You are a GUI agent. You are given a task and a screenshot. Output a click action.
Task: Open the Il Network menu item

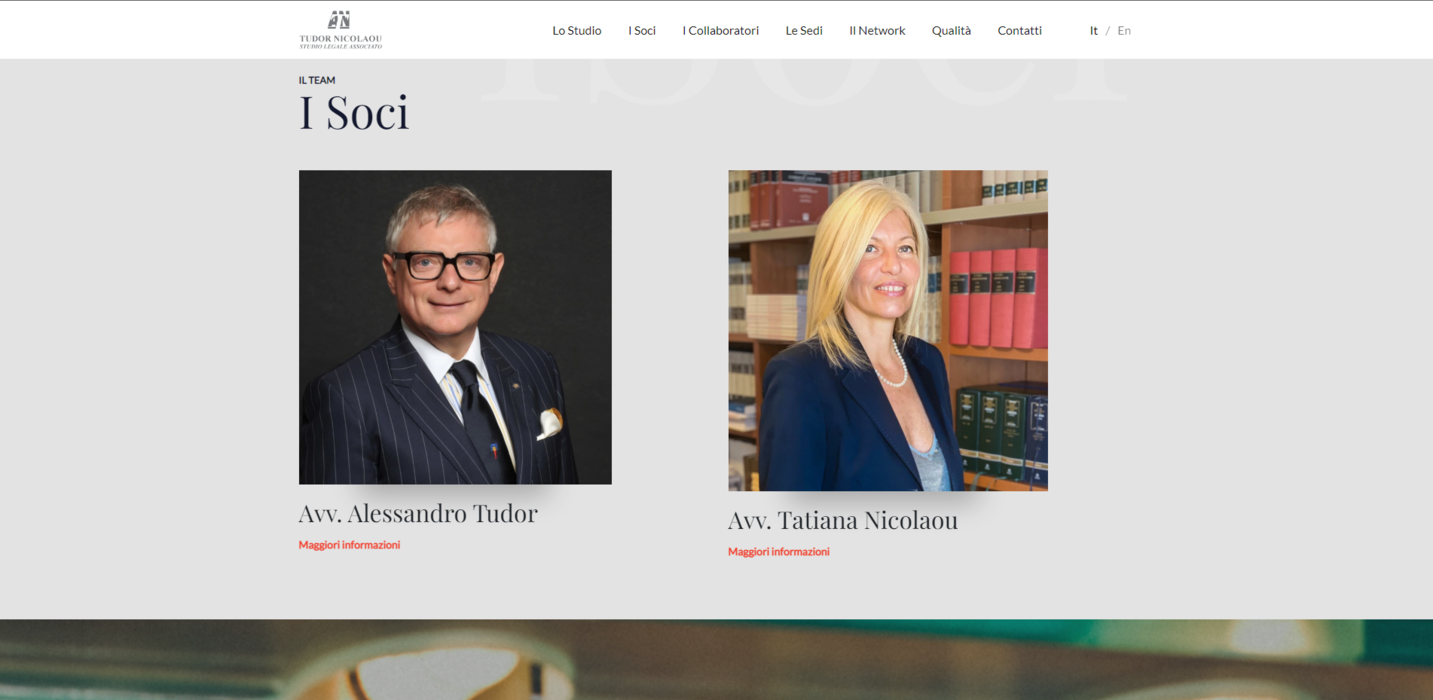877,30
